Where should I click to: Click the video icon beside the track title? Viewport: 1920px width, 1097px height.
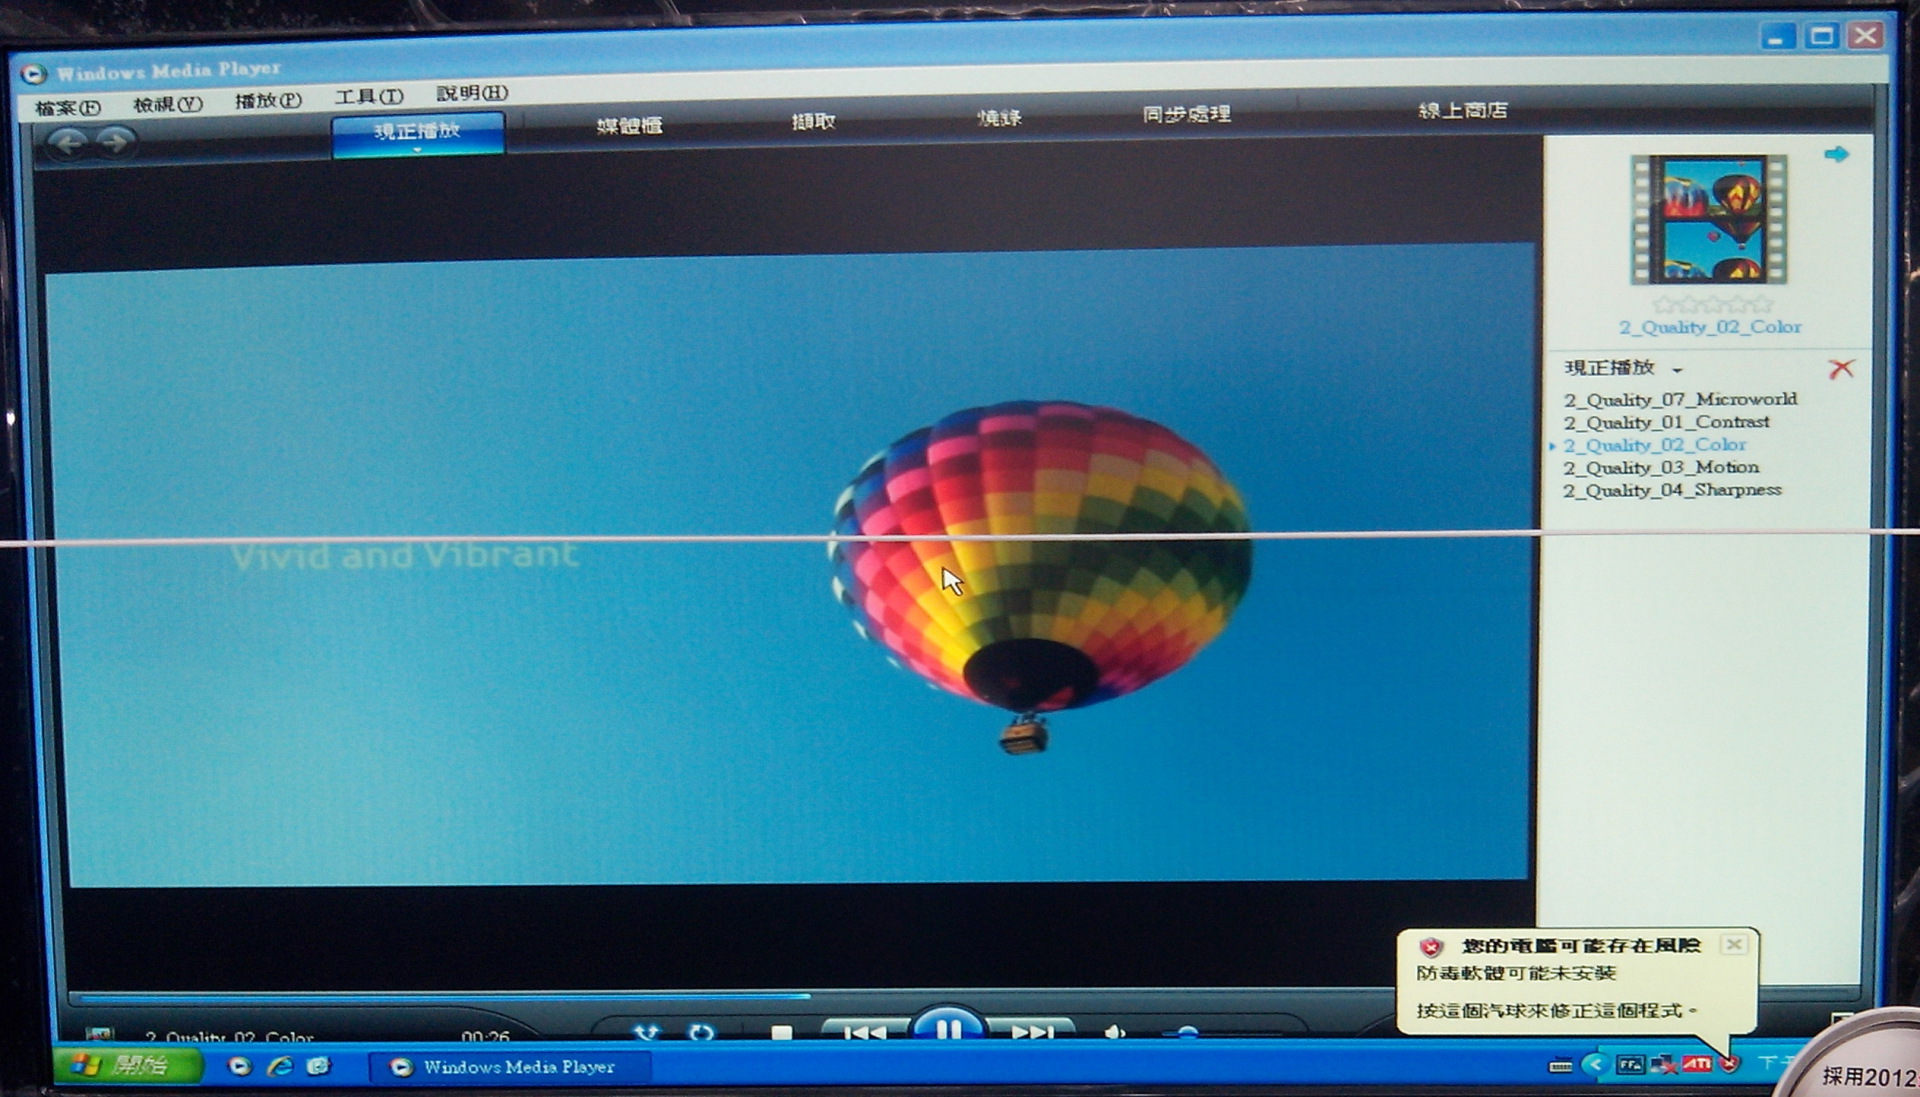click(x=100, y=1035)
